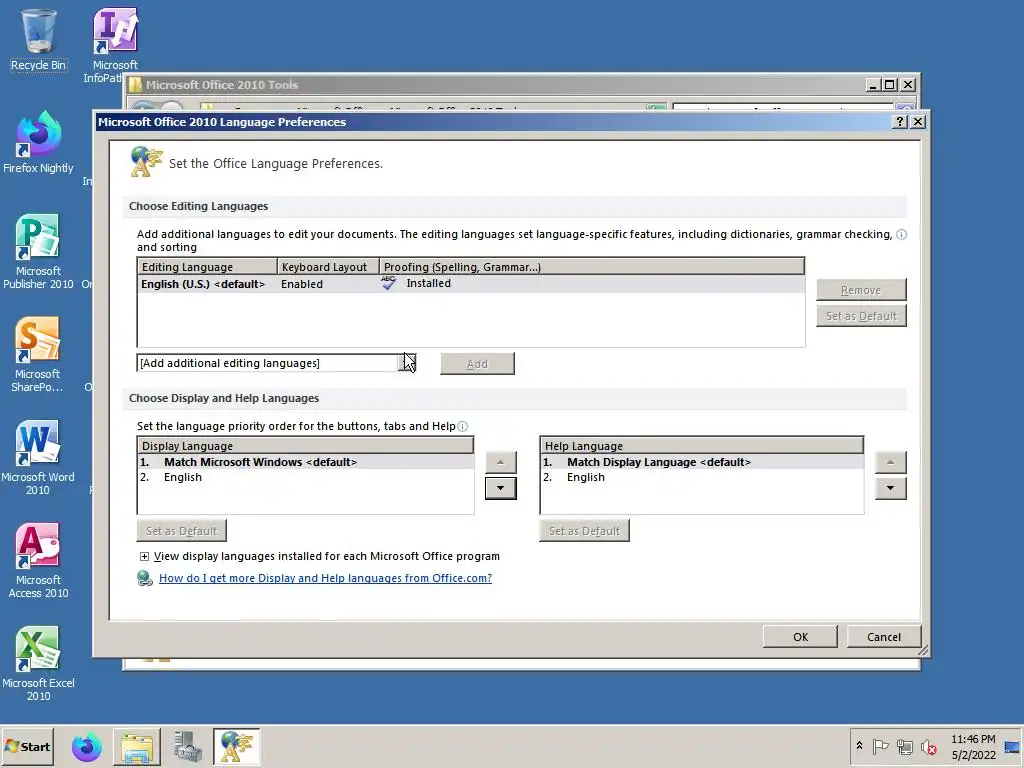Click the 'Installed' proofing status cell
The height and width of the screenshot is (768, 1024).
(x=428, y=283)
